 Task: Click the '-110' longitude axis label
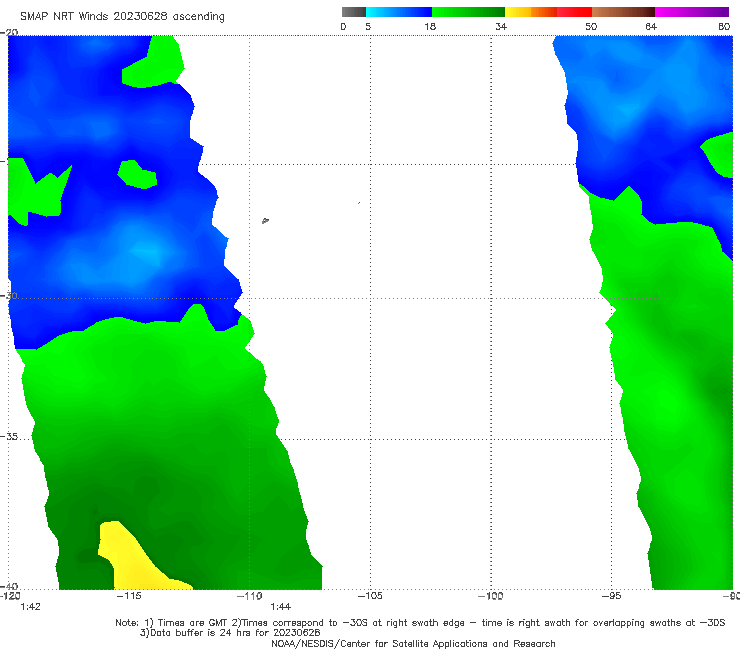pyautogui.click(x=250, y=596)
